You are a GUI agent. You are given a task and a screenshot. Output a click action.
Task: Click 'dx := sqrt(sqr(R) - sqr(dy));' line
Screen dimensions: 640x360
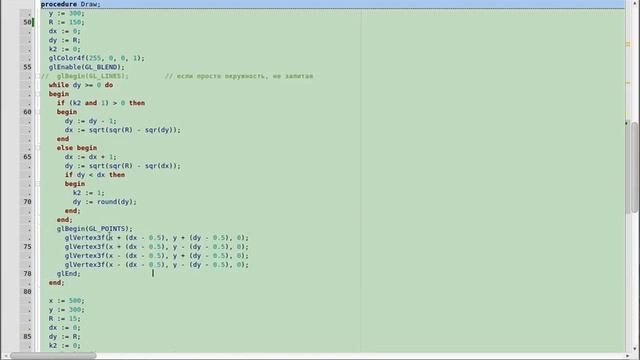point(122,130)
